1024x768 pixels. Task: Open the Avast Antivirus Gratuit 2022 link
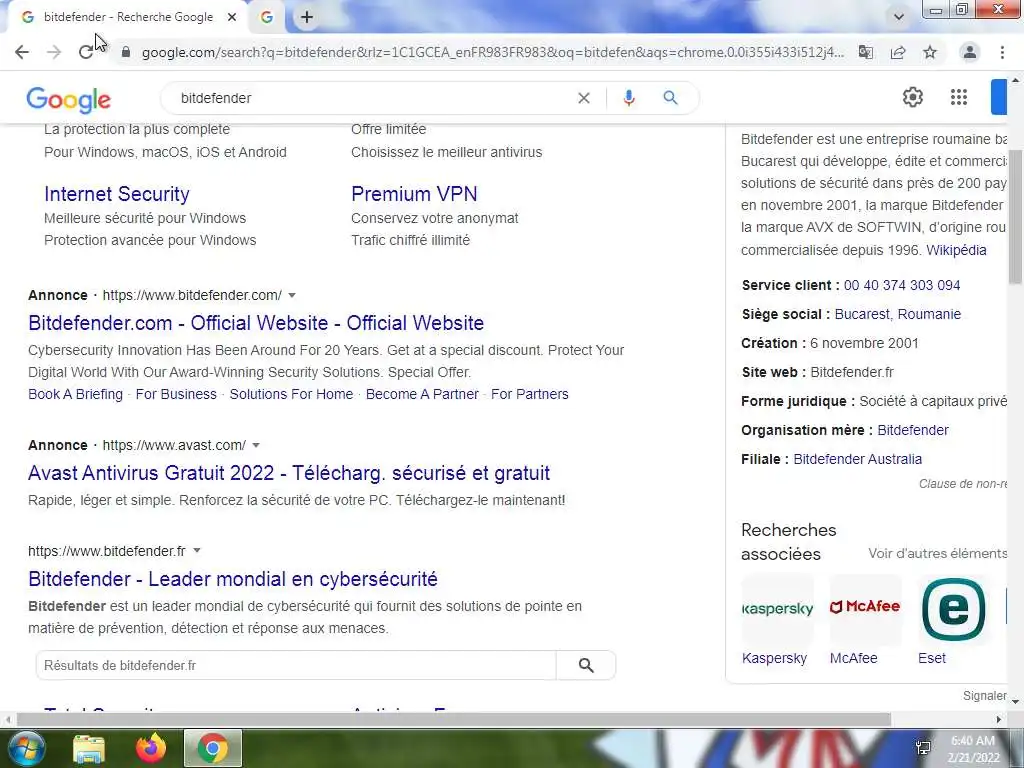click(289, 473)
